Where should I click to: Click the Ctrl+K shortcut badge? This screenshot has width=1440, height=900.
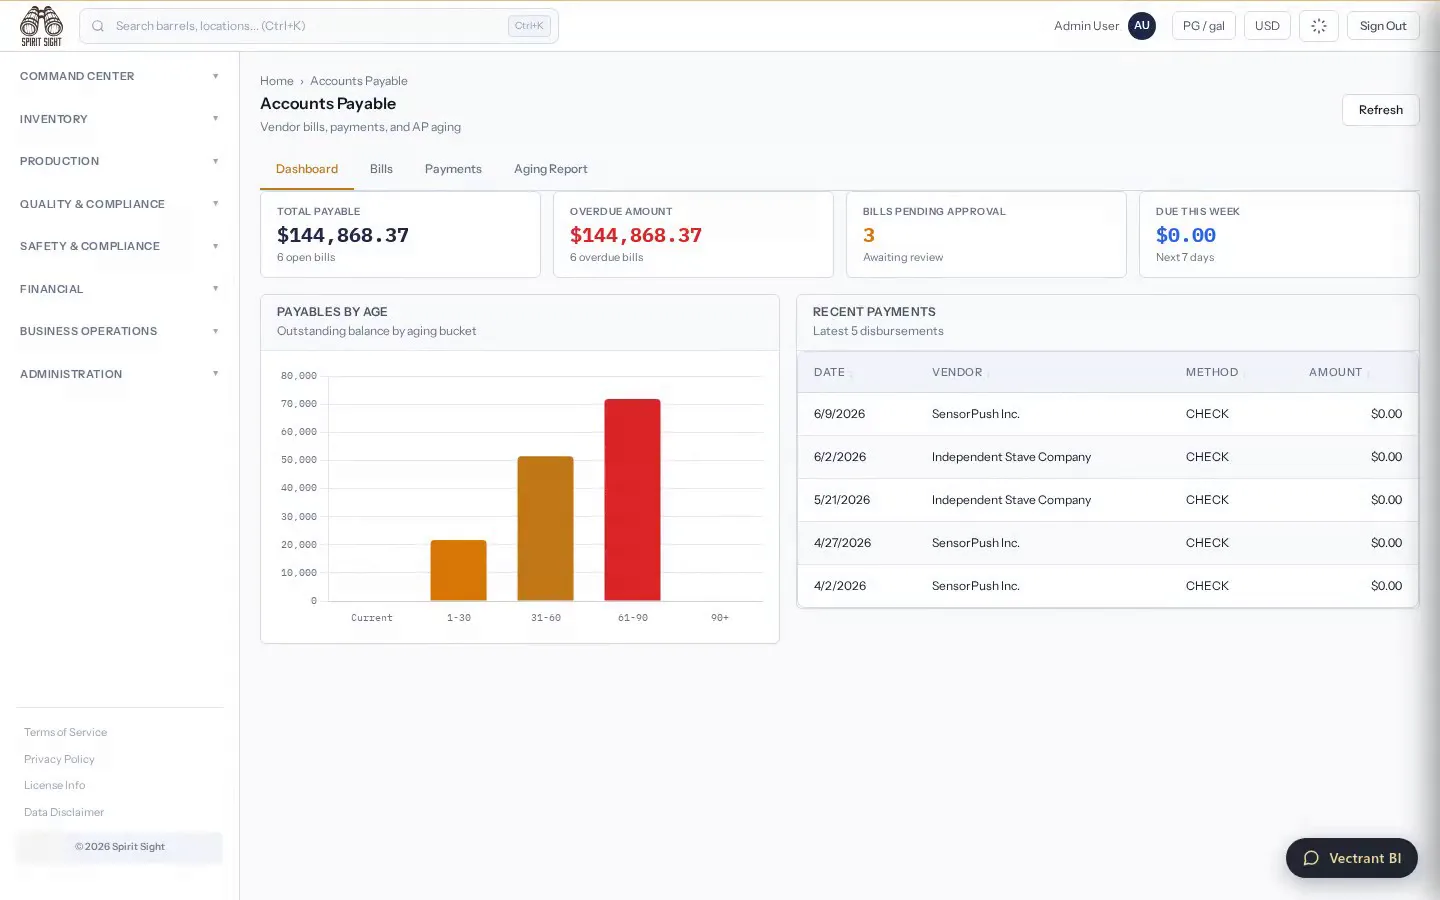pos(529,26)
